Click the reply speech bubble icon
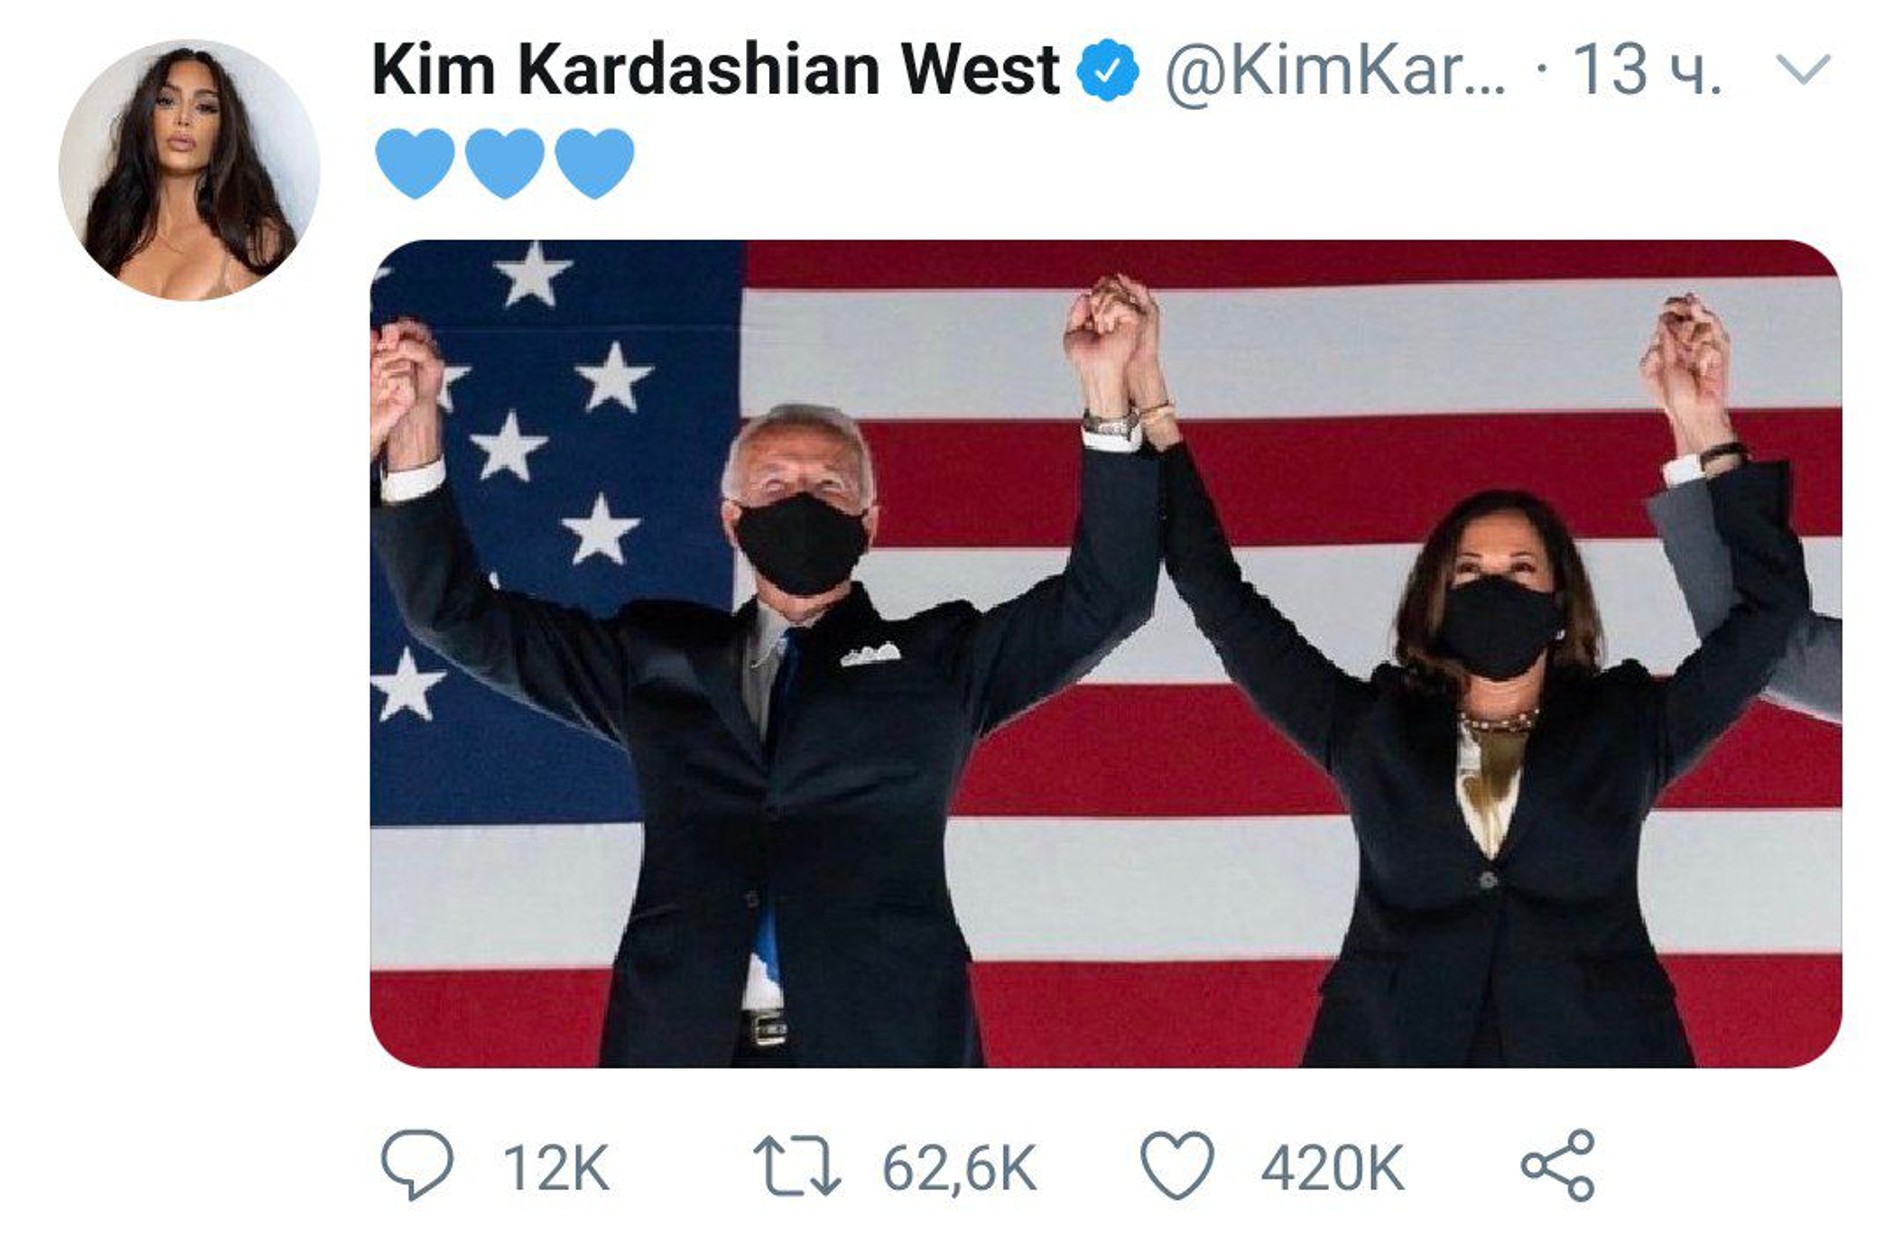 coord(417,1165)
